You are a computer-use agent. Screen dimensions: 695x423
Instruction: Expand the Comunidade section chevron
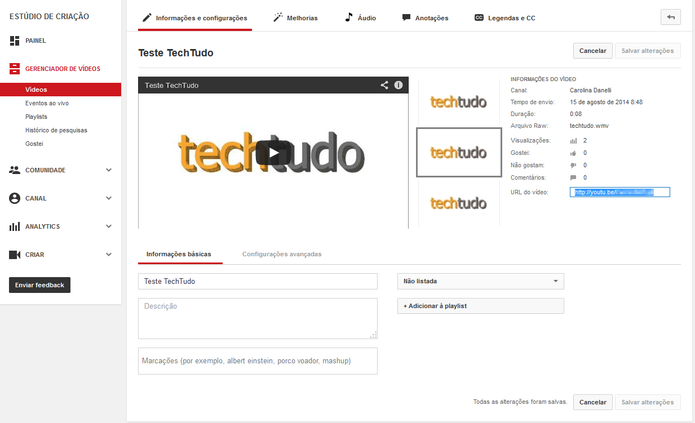tap(109, 170)
